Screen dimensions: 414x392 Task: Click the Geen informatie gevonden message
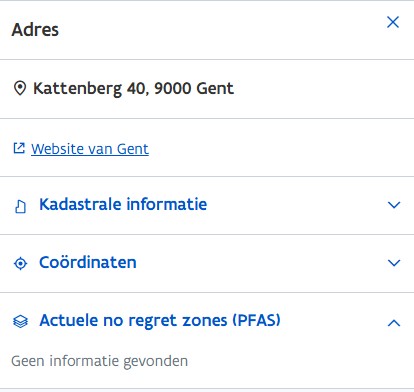pos(100,361)
